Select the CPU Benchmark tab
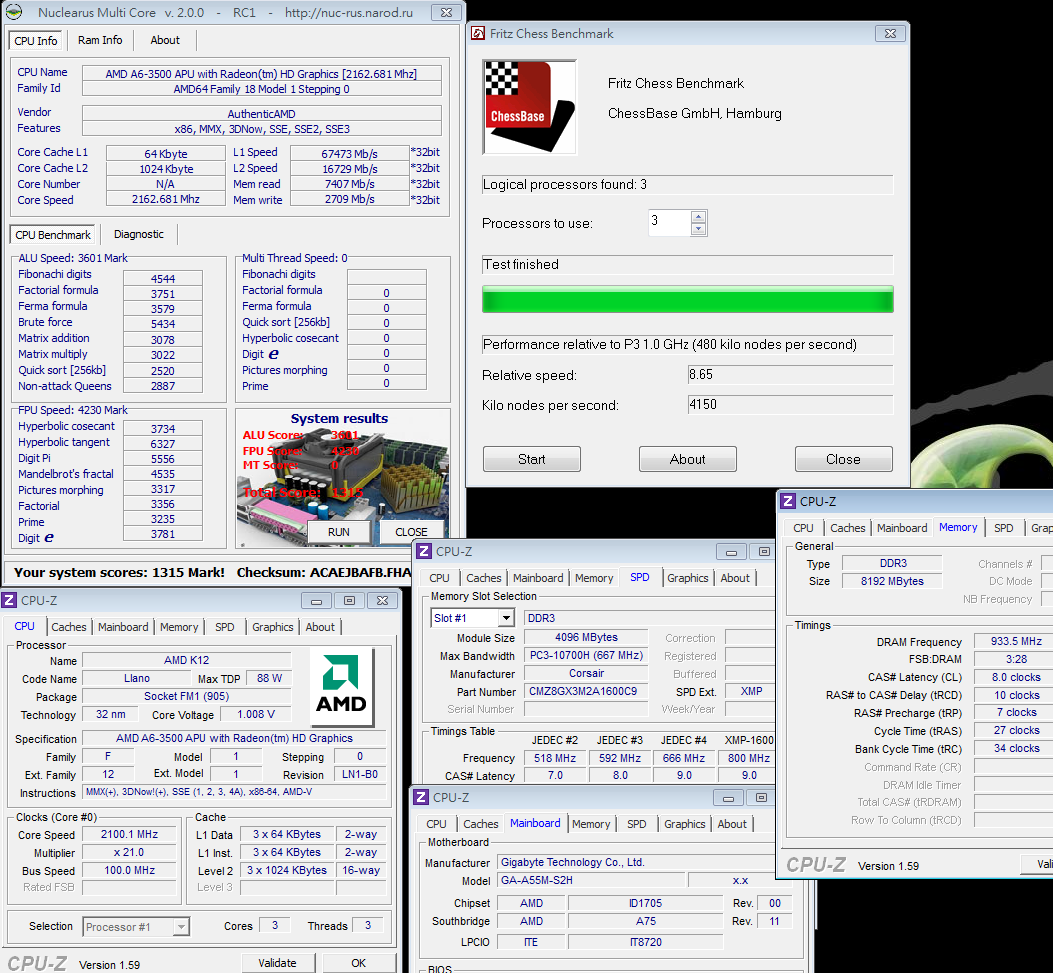Viewport: 1053px width, 973px height. click(x=53, y=234)
